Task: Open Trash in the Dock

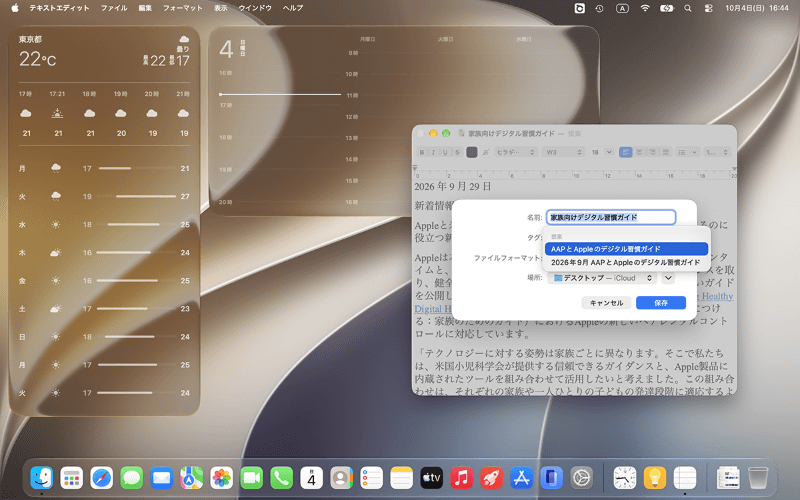Action: [758, 478]
